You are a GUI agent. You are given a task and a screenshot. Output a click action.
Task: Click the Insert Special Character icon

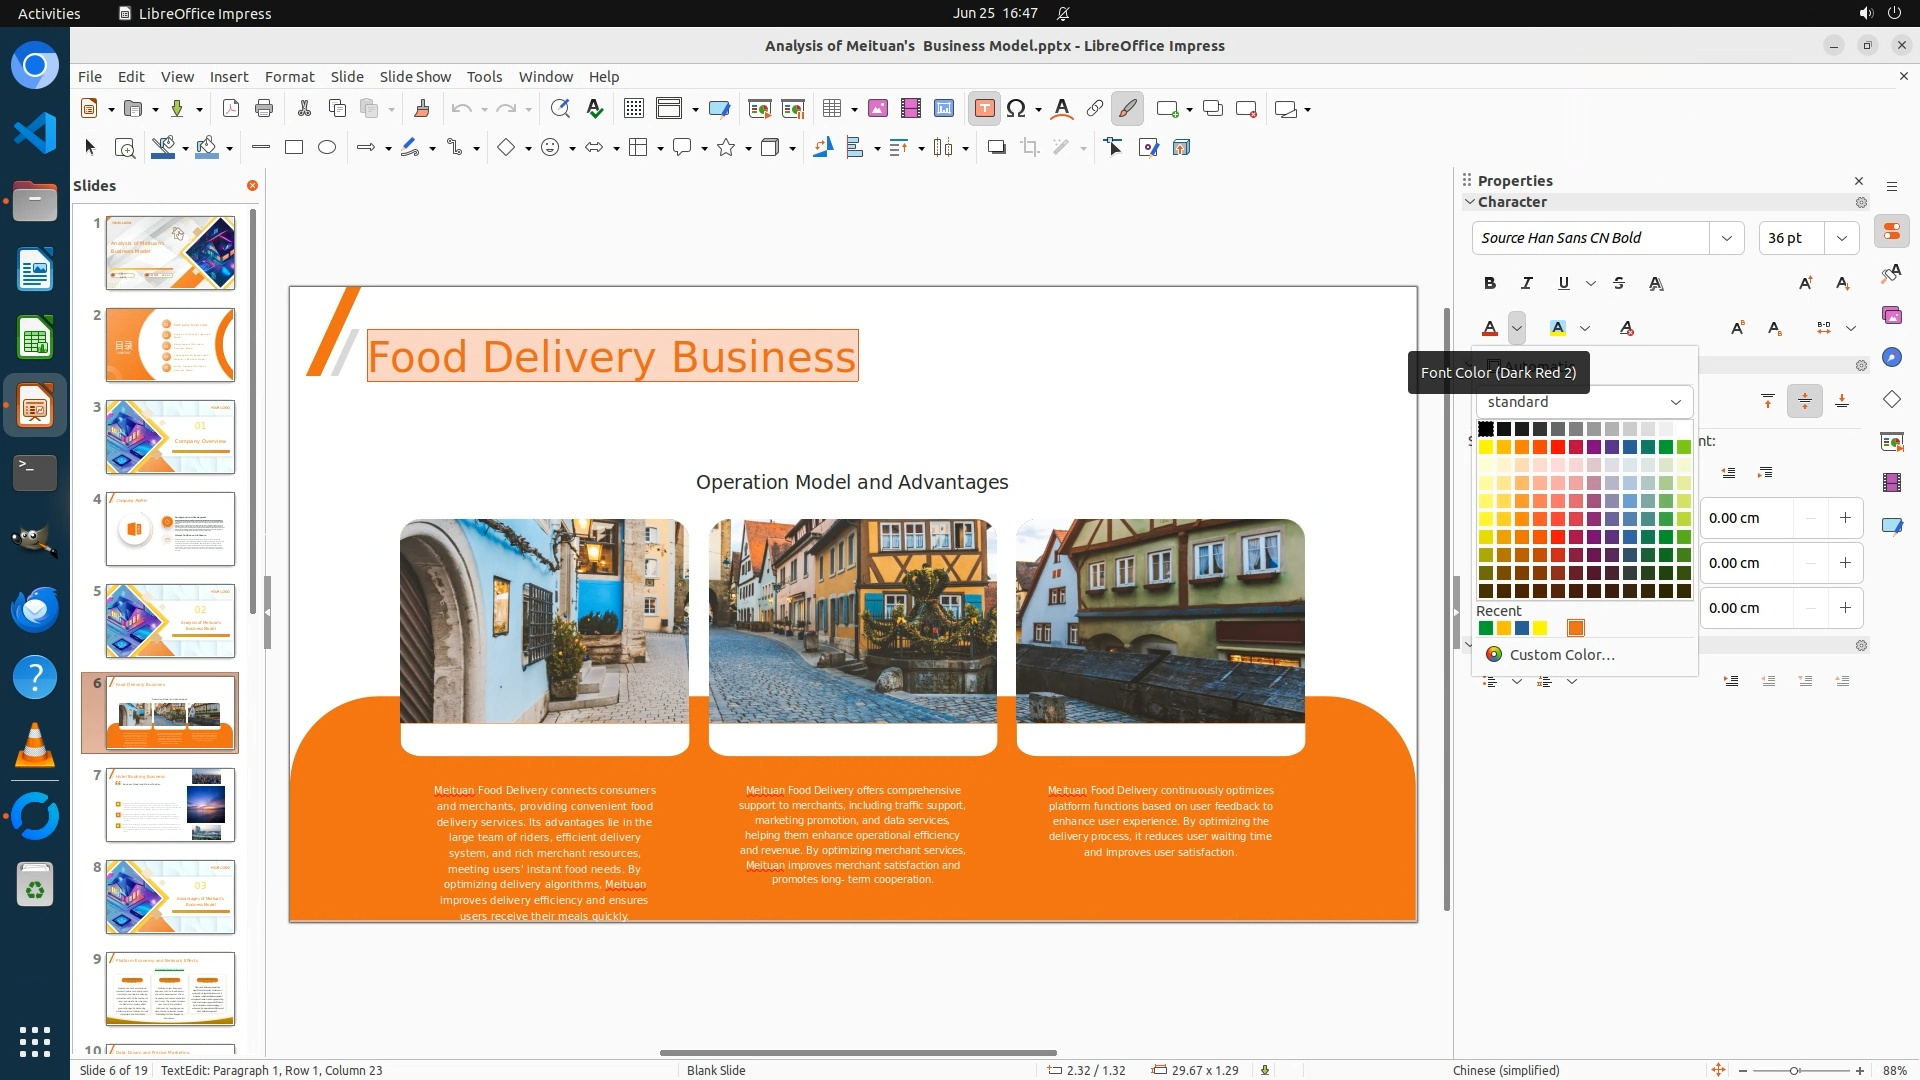(x=1016, y=109)
